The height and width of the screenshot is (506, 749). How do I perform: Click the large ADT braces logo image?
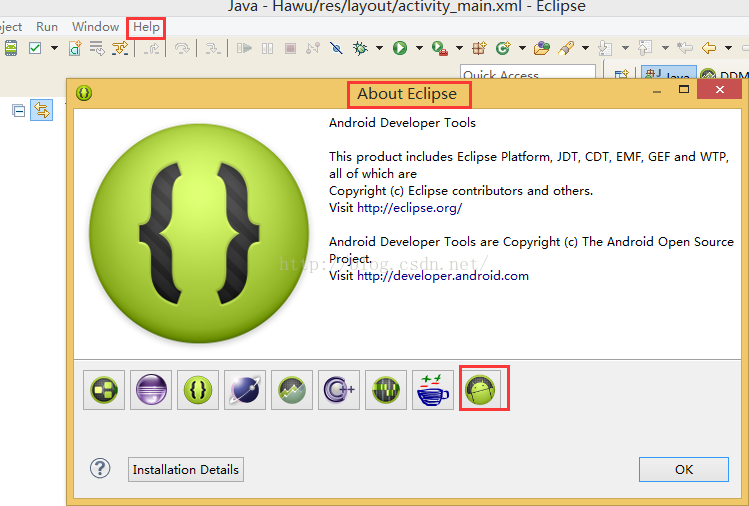(x=199, y=233)
